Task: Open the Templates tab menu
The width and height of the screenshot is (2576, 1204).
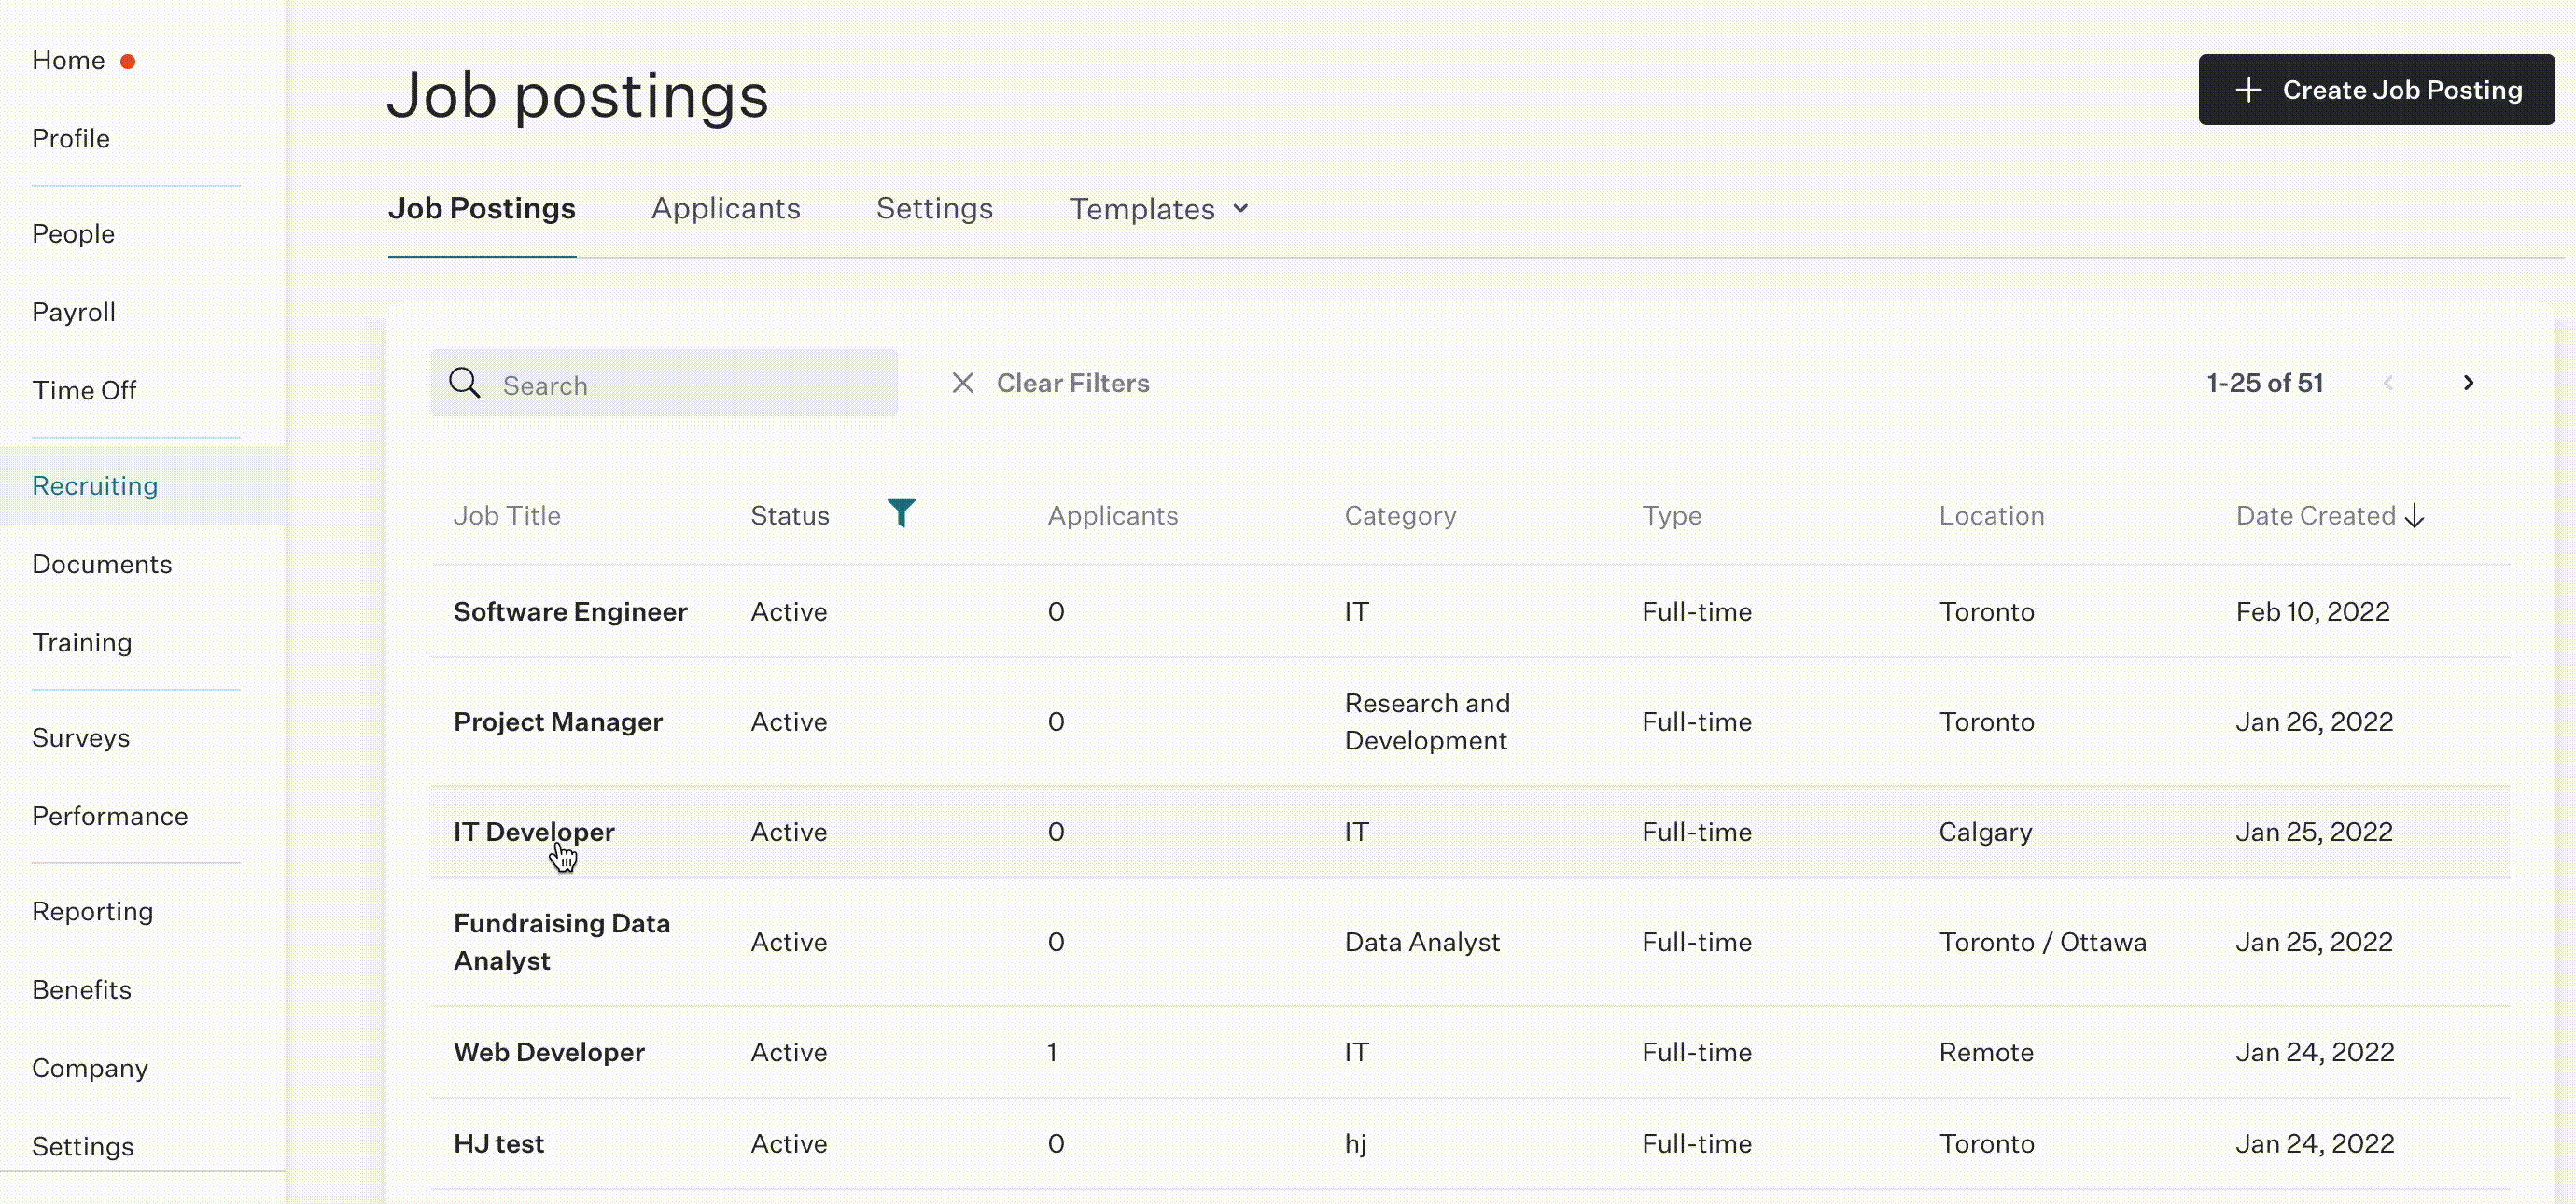Action: pos(1159,209)
